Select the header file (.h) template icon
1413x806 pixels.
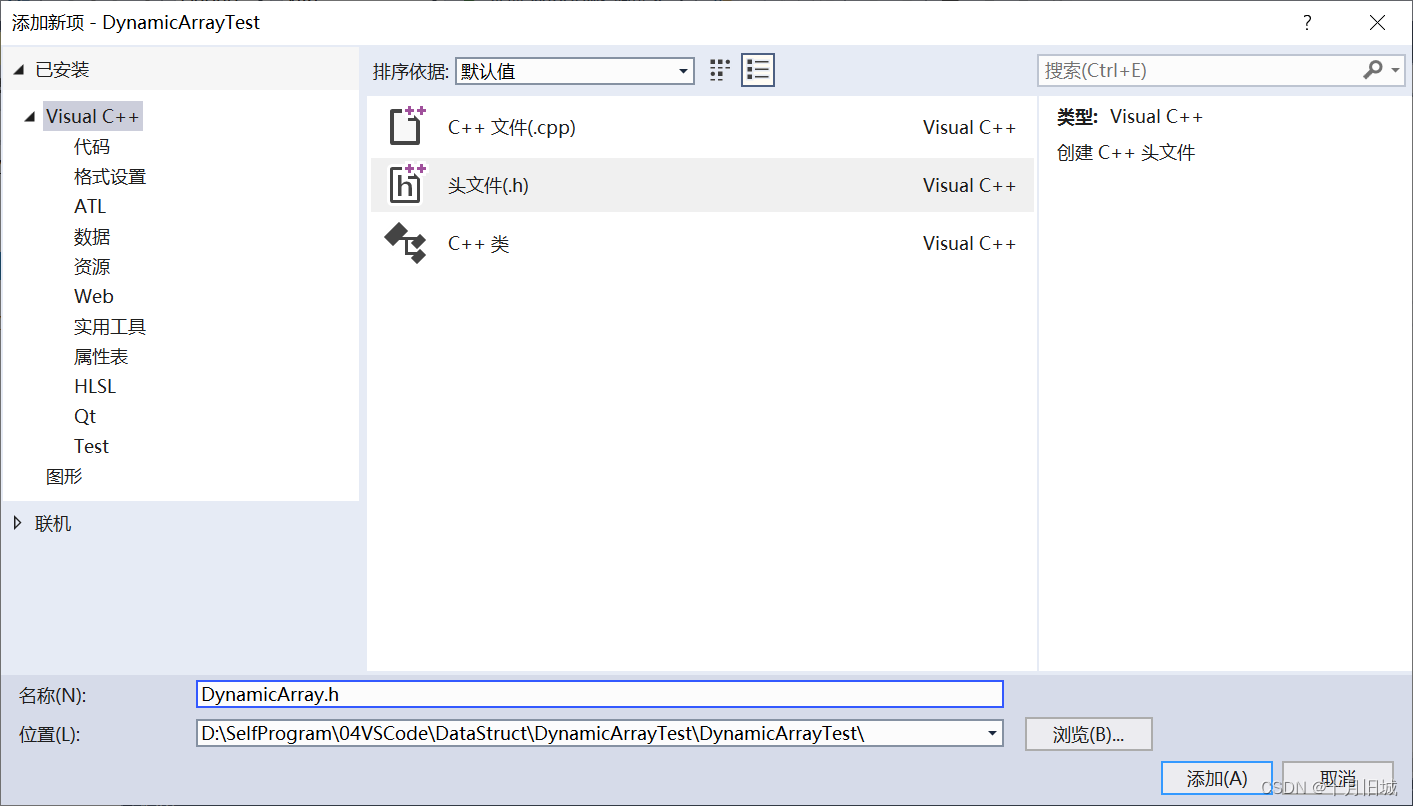click(x=406, y=184)
